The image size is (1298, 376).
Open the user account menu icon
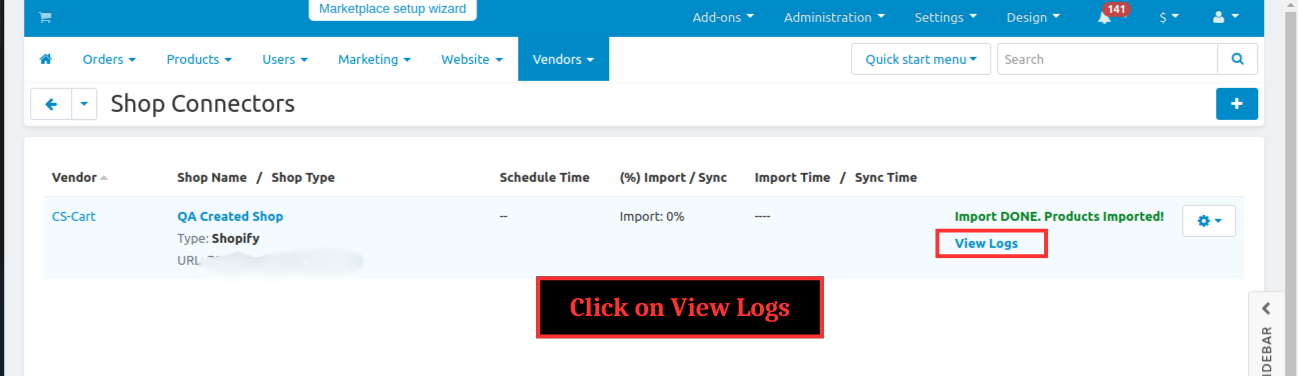click(1225, 17)
